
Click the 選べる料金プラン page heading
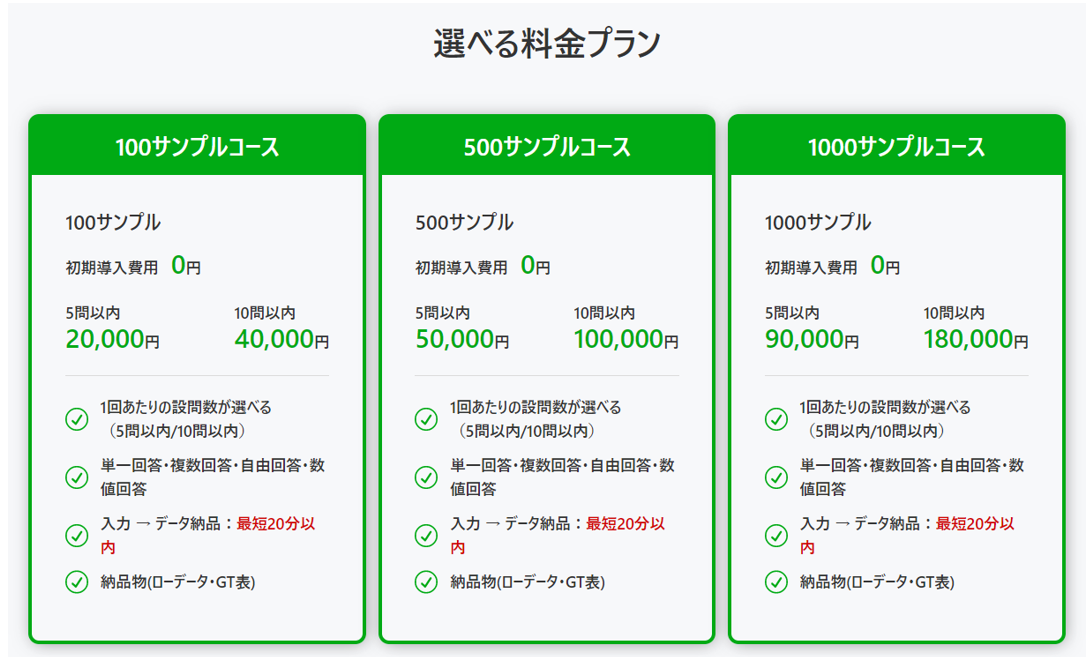click(547, 44)
